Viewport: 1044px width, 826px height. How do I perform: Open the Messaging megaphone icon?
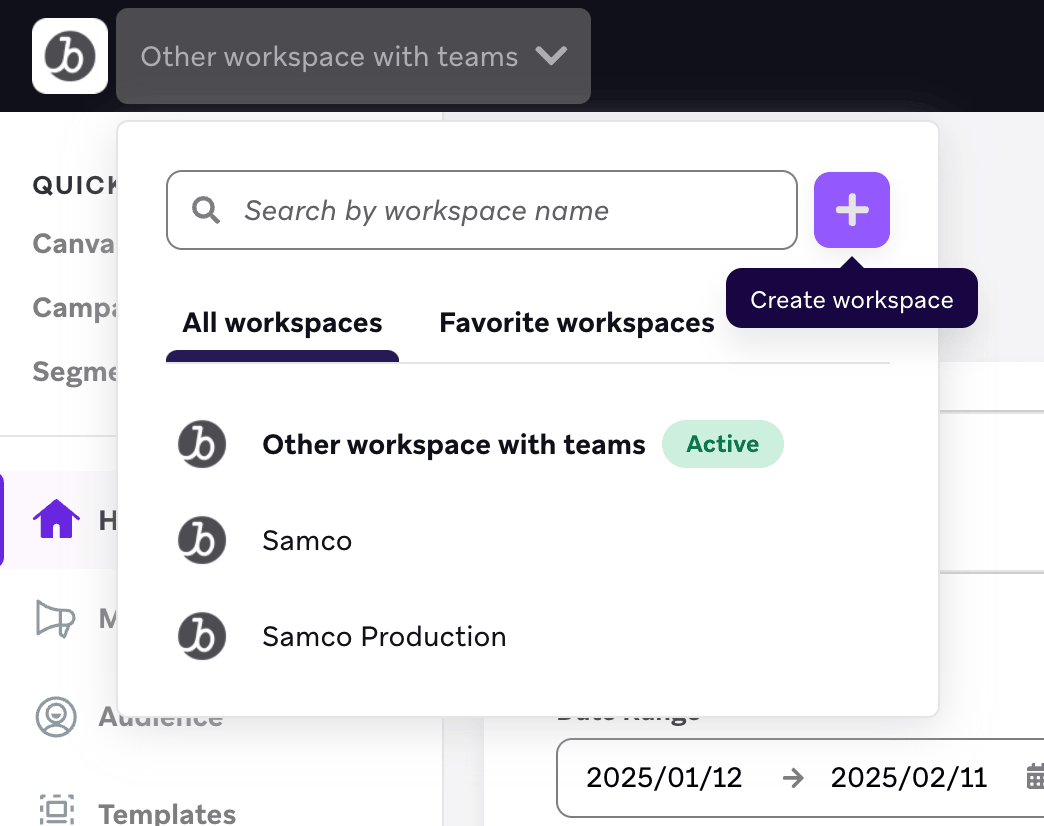pyautogui.click(x=55, y=619)
